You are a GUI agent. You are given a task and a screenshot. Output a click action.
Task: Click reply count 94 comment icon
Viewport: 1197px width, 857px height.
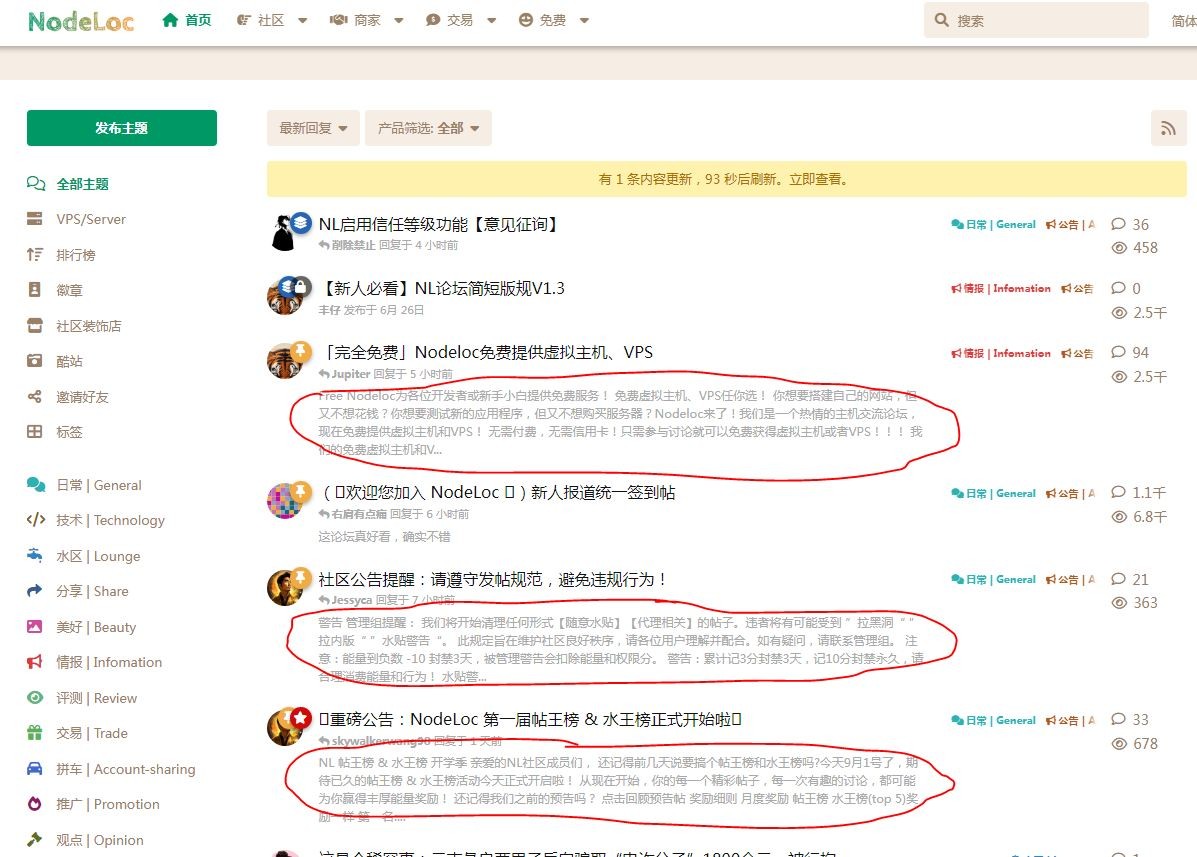[x=1118, y=352]
